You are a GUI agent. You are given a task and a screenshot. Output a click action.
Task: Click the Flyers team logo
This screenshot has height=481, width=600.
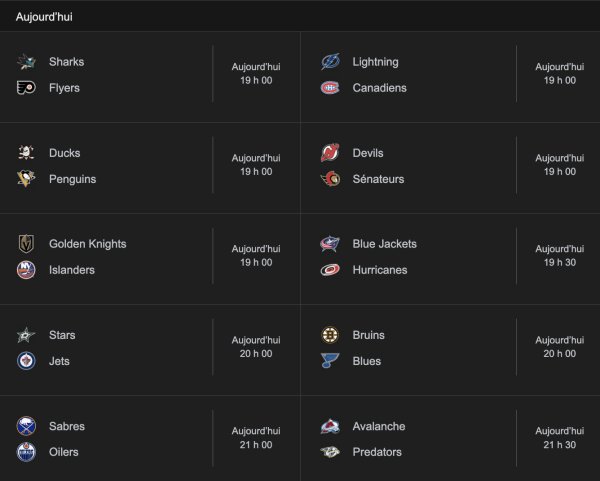(26, 88)
